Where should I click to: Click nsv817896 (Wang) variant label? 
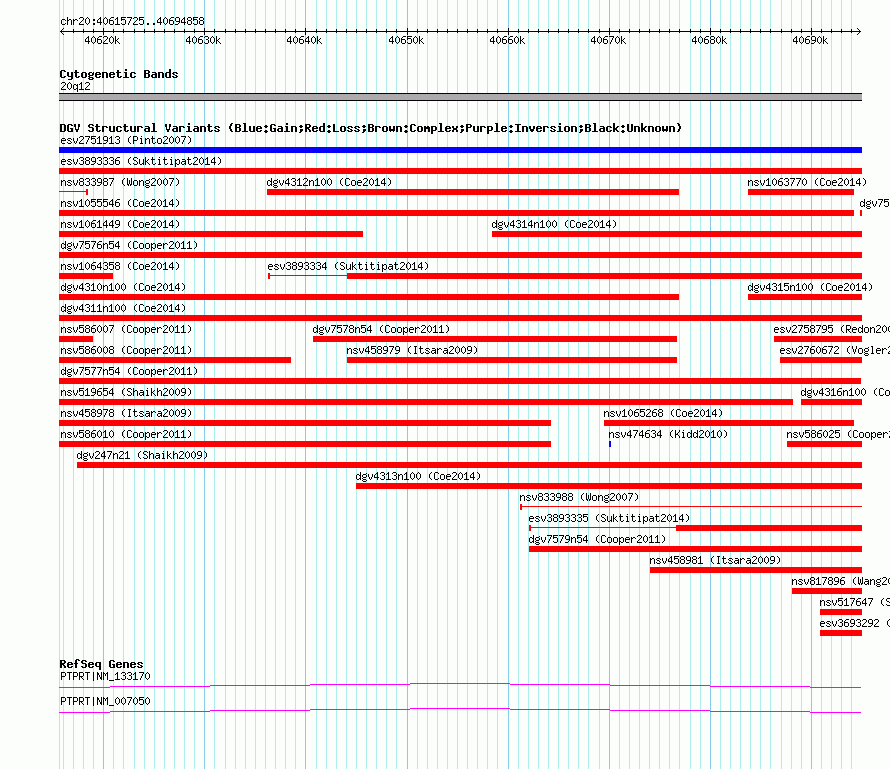[841, 581]
